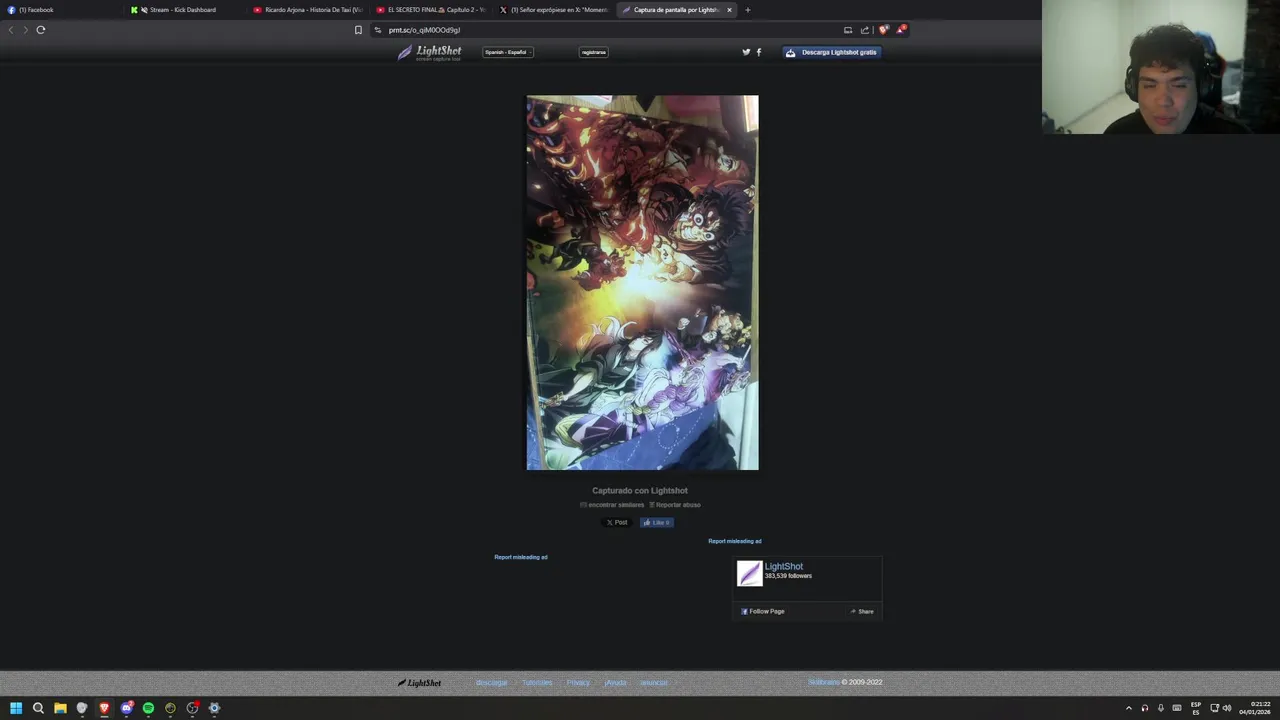Click the microphone tray icon
Image resolution: width=1280 pixels, height=720 pixels.
click(1161, 708)
